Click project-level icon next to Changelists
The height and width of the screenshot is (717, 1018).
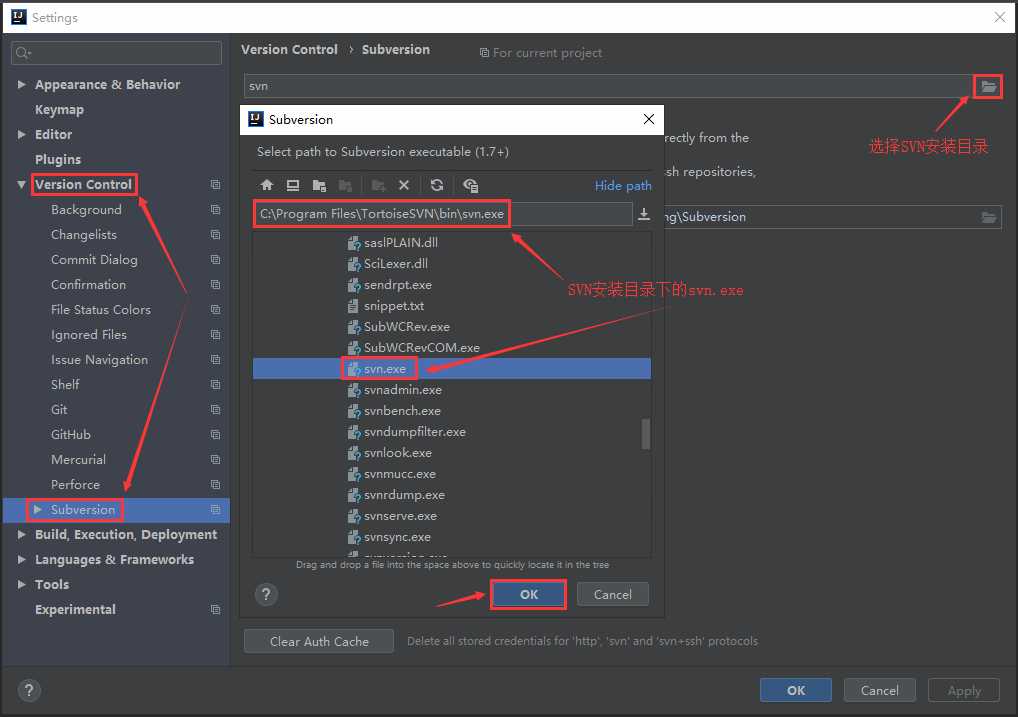216,234
